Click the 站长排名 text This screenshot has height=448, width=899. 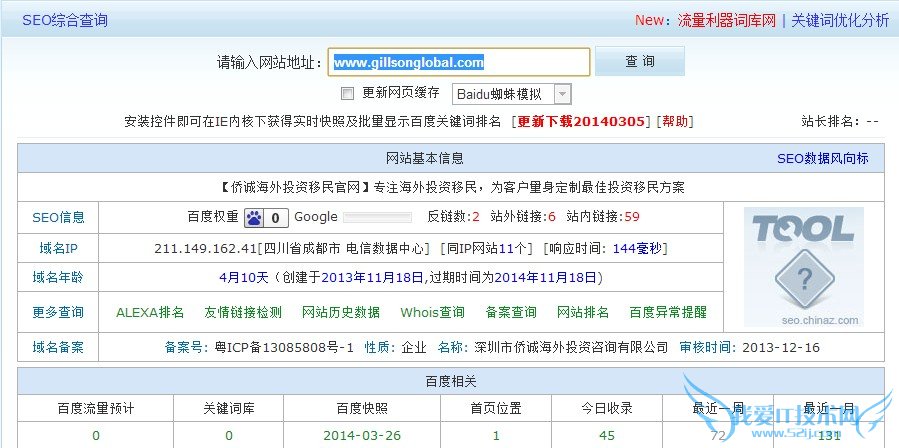tap(840, 122)
